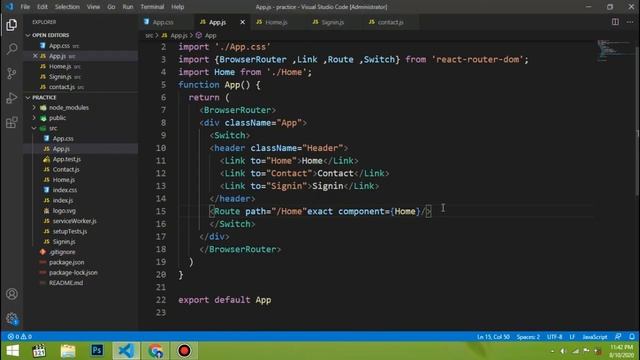640x360 pixels.
Task: Click the volume icon in system tray
Action: click(x=563, y=351)
